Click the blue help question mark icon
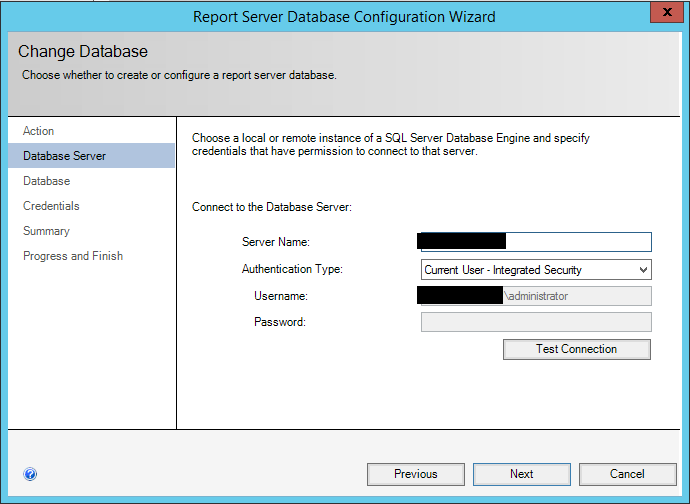Viewport: 690px width, 504px height. [30, 474]
